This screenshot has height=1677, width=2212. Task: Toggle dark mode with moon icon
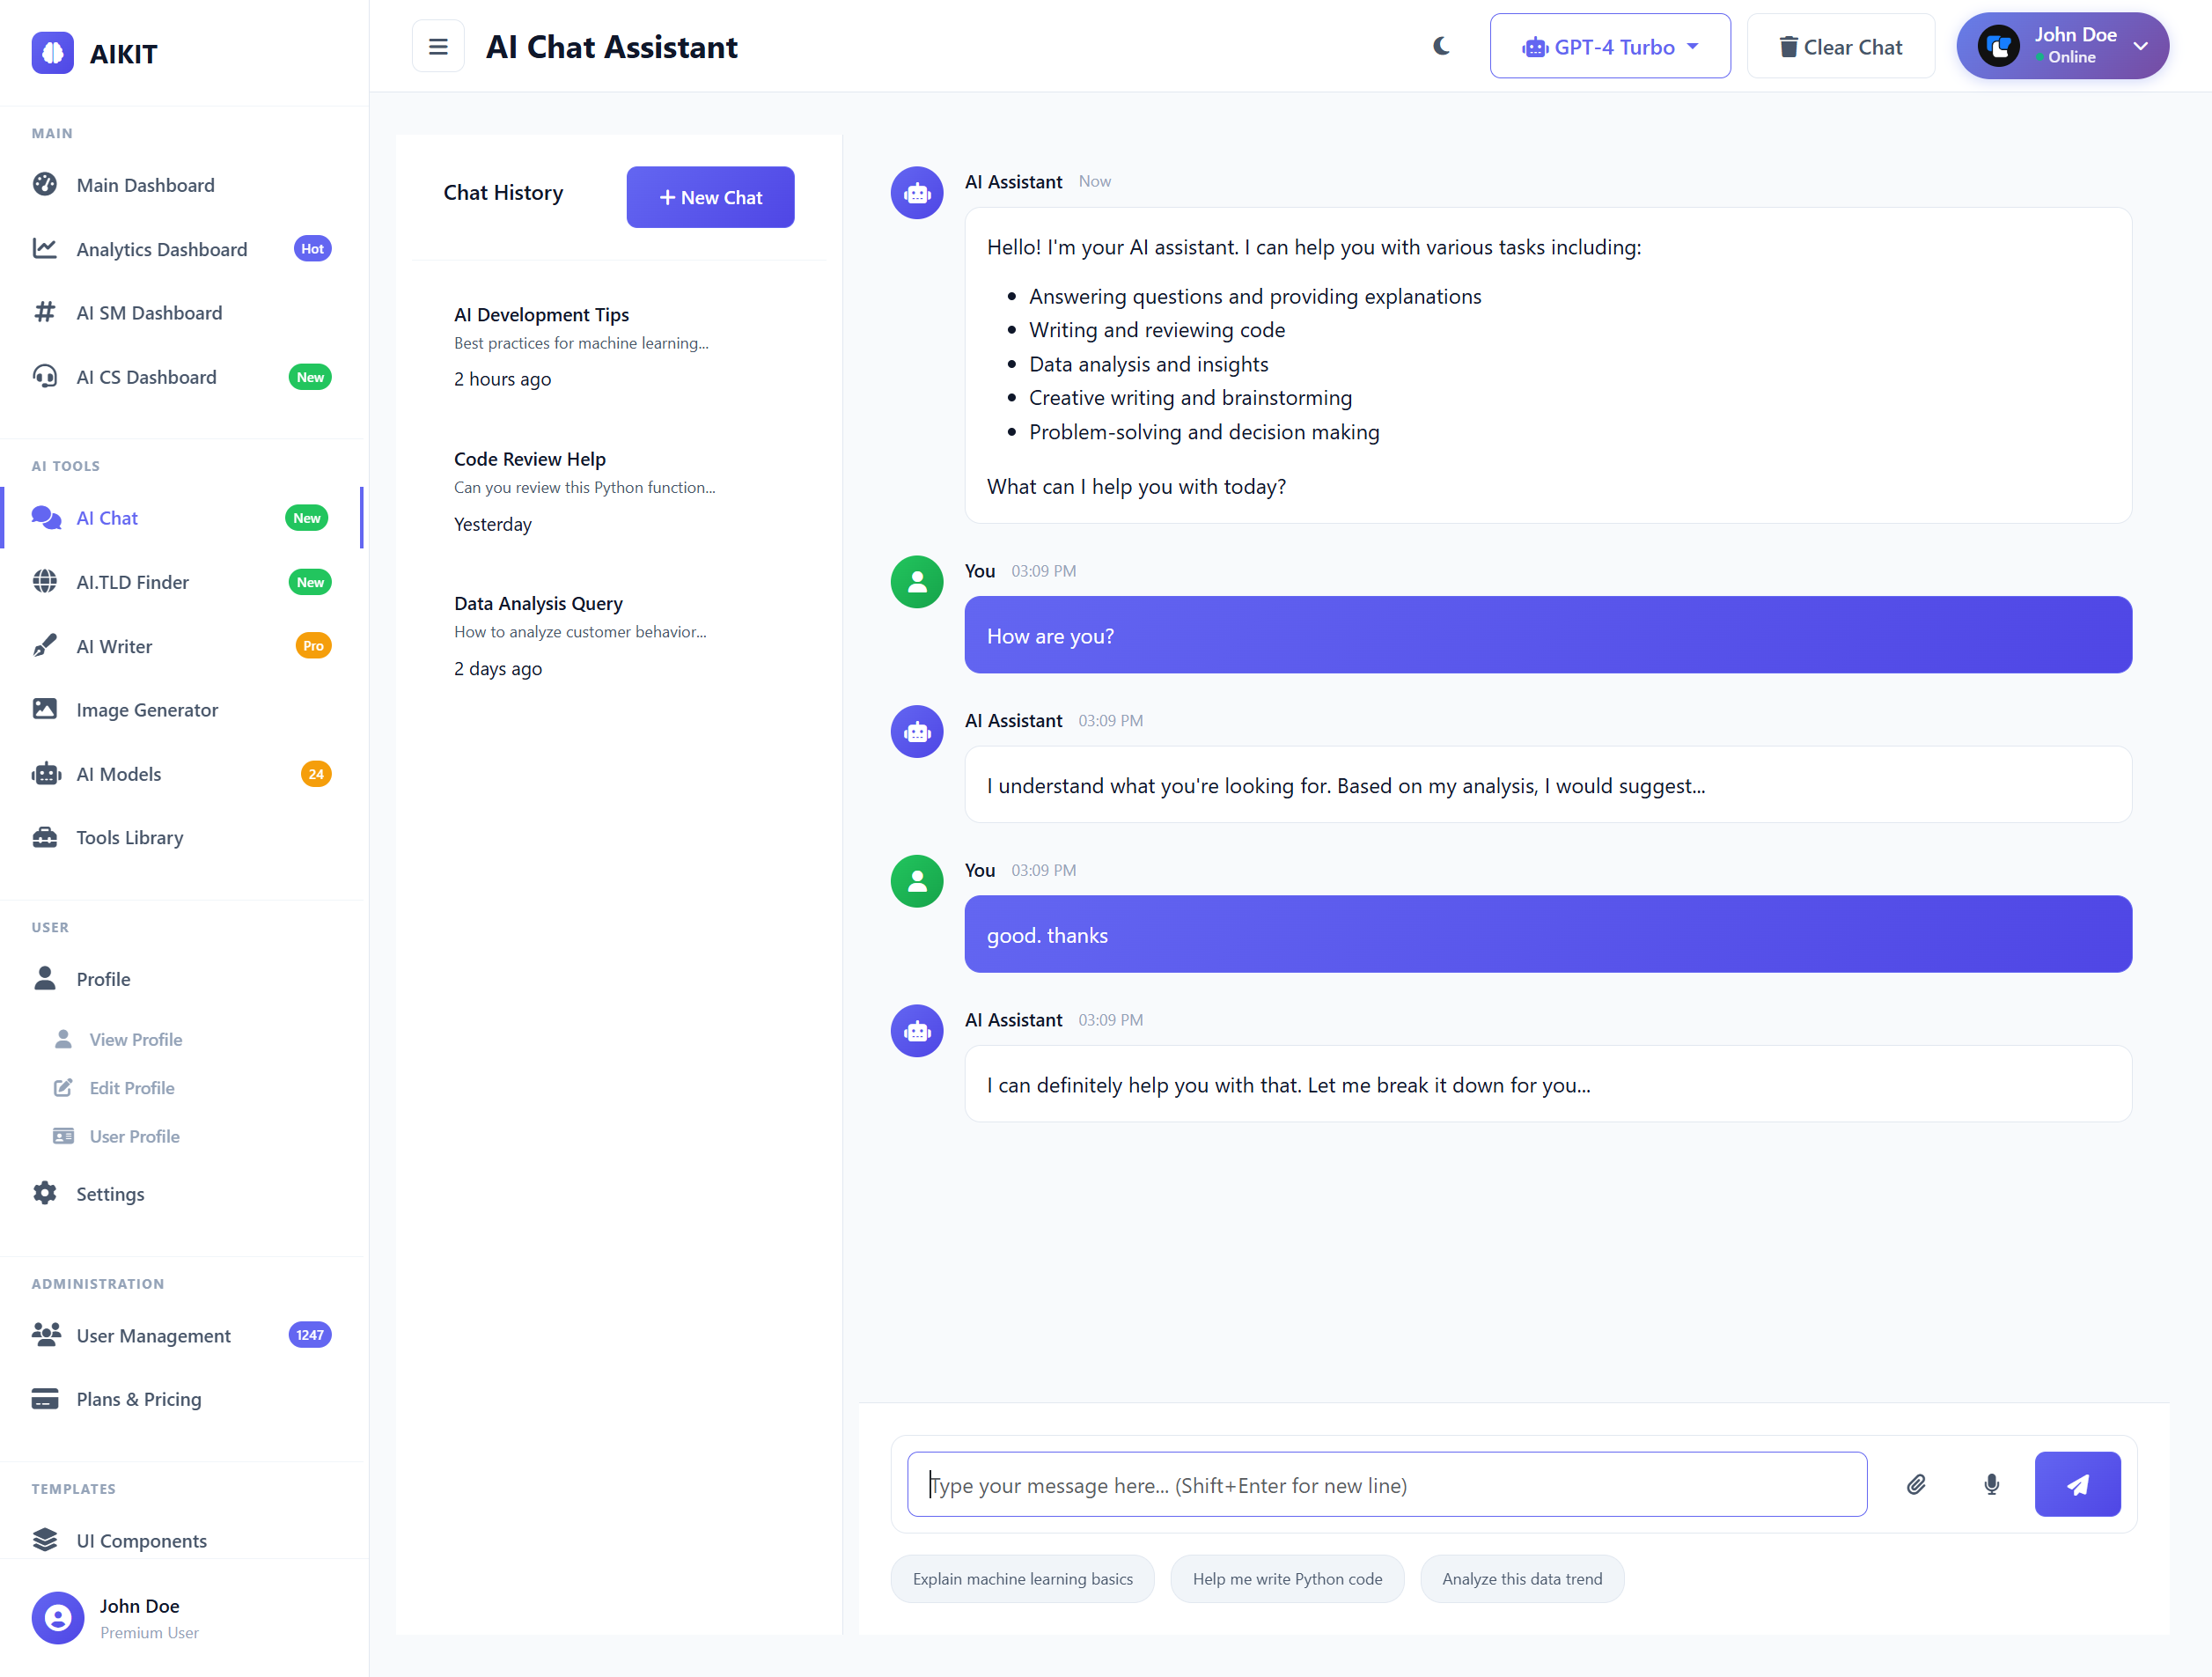click(x=1441, y=47)
